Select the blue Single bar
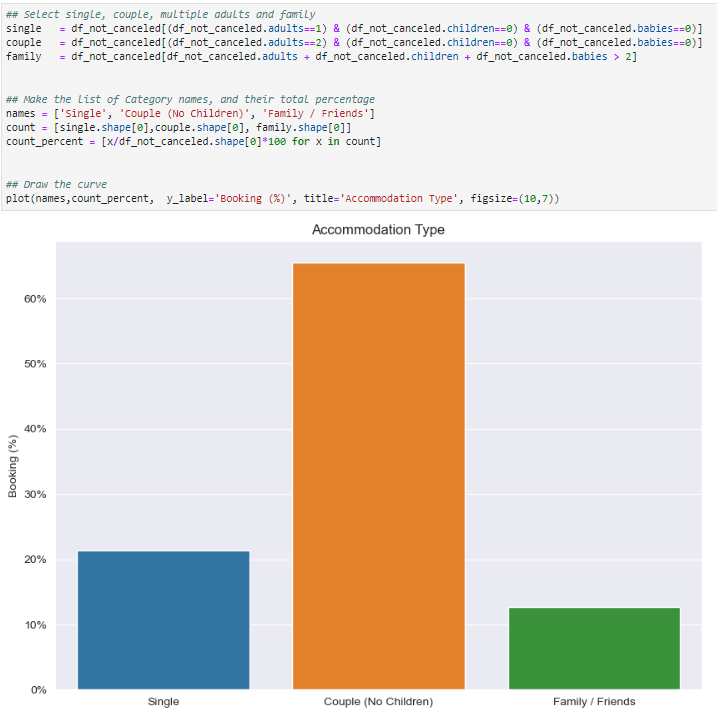 pyautogui.click(x=163, y=619)
